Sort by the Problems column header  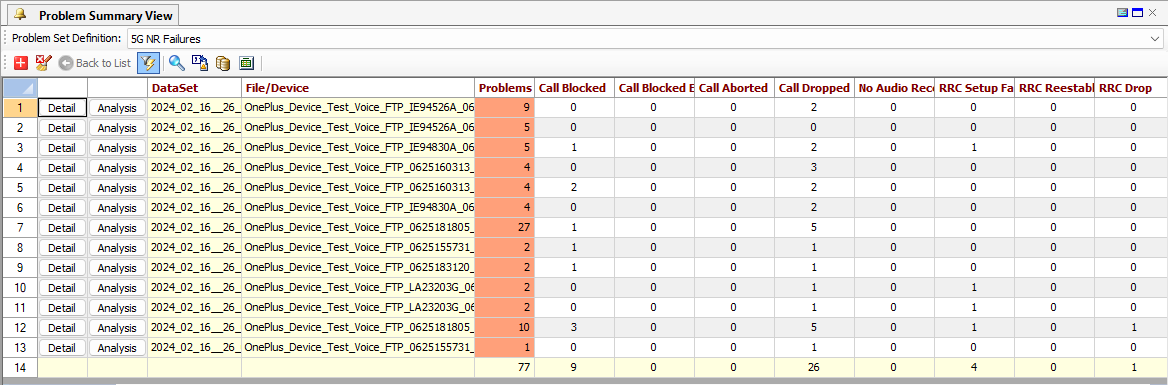[504, 88]
